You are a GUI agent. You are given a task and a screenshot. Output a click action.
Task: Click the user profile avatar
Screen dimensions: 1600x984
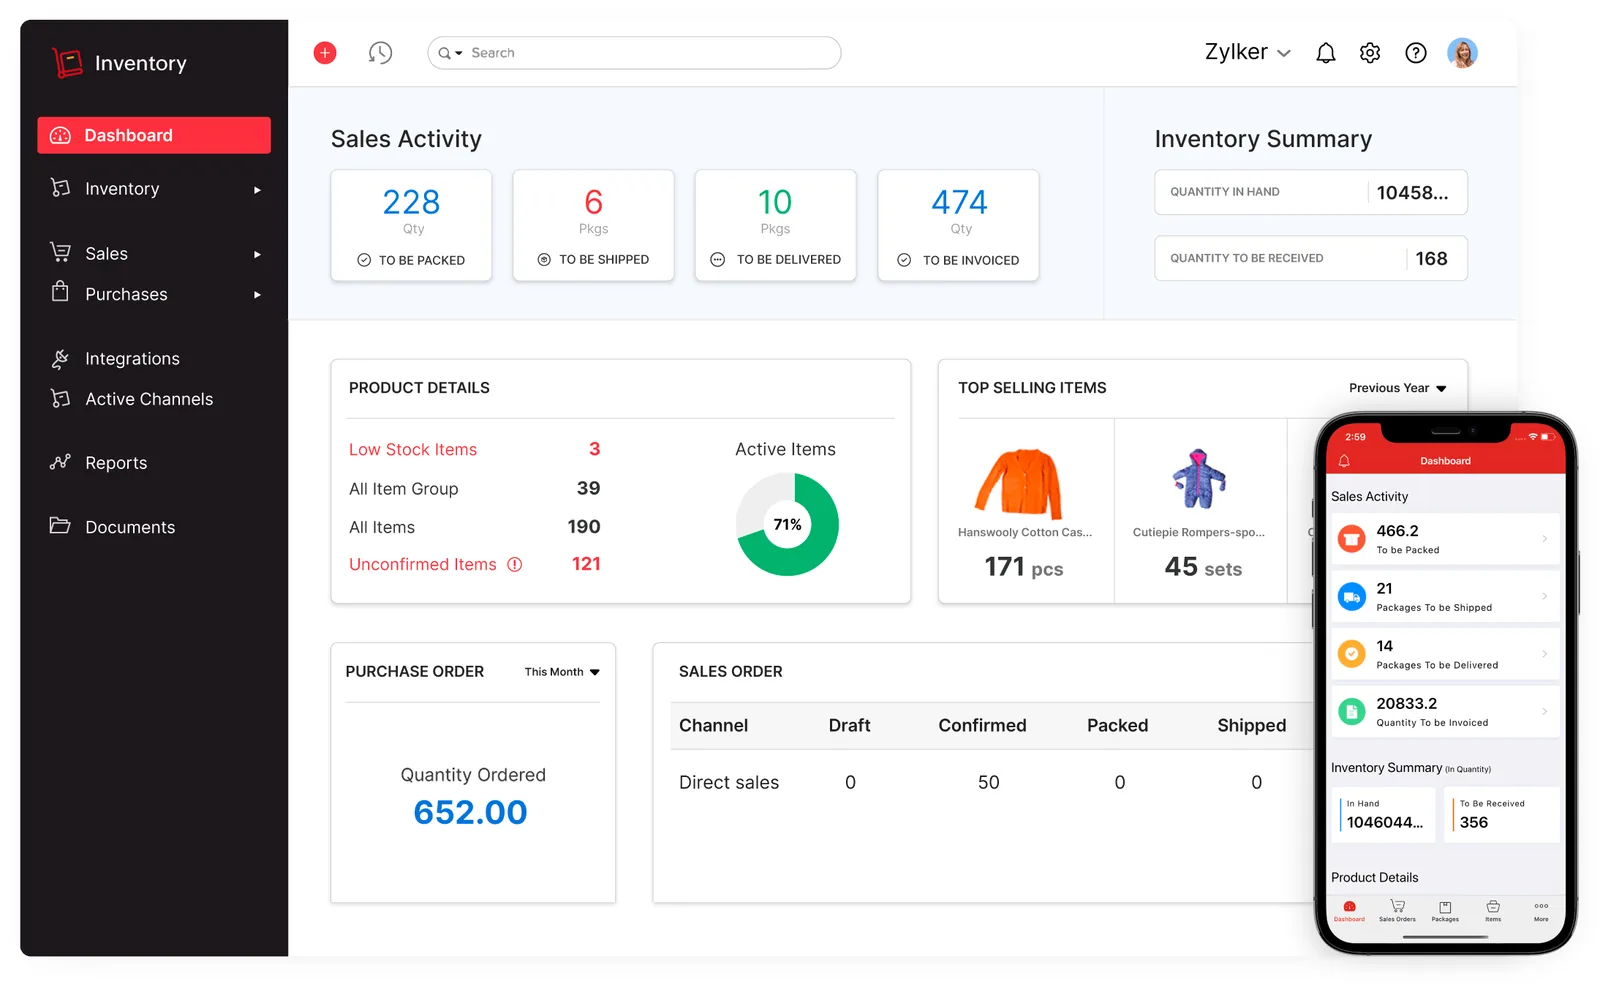click(x=1462, y=53)
